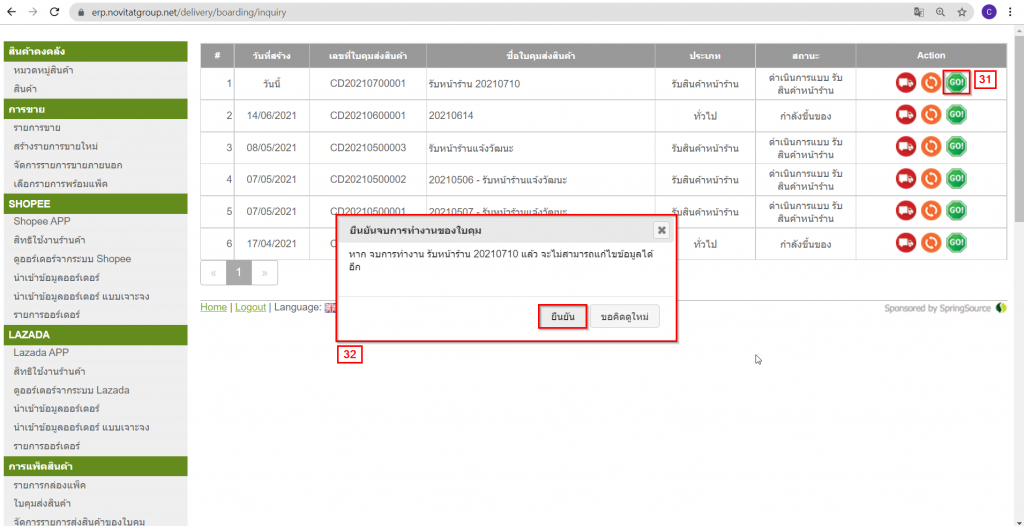Bookmark this page with the star icon
The image size is (1024, 526).
coord(962,12)
